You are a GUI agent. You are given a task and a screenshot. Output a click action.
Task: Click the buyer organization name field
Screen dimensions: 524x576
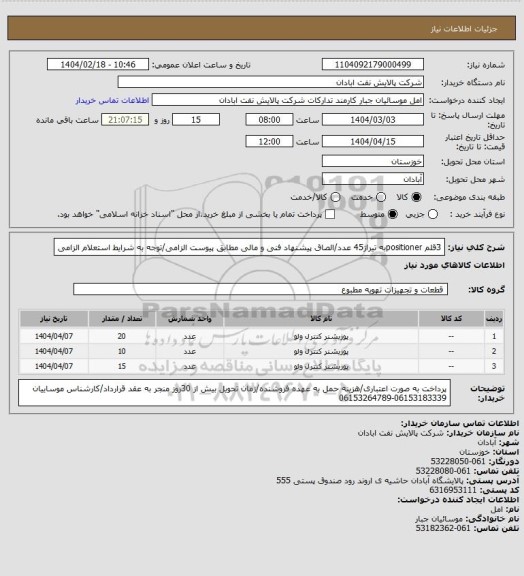pos(270,82)
